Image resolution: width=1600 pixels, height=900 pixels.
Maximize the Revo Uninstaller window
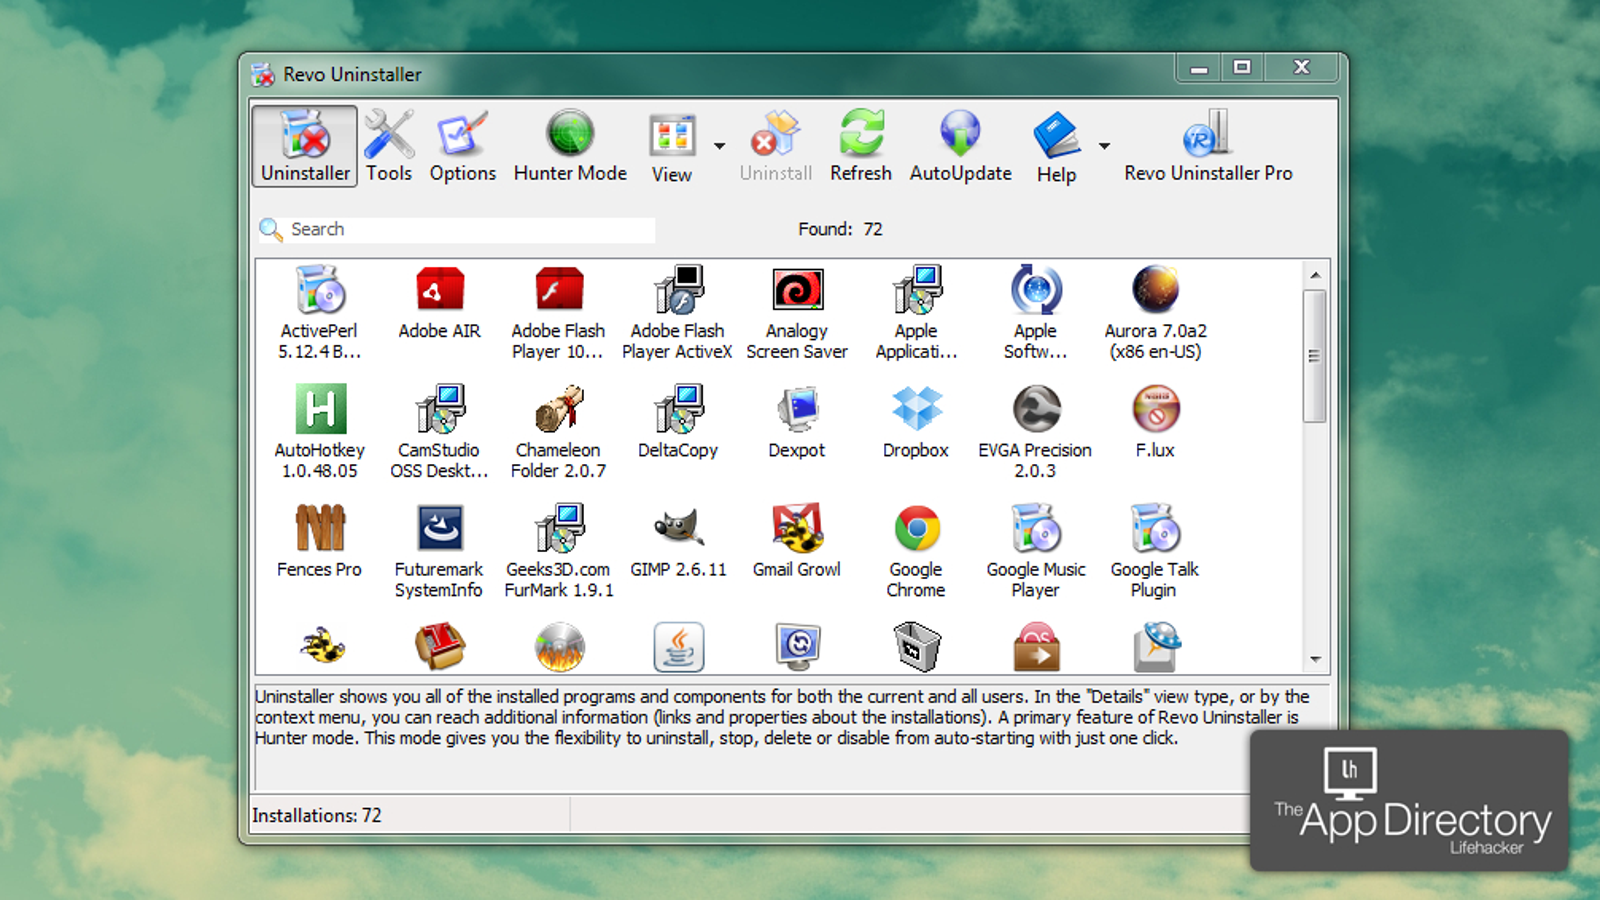pyautogui.click(x=1242, y=68)
